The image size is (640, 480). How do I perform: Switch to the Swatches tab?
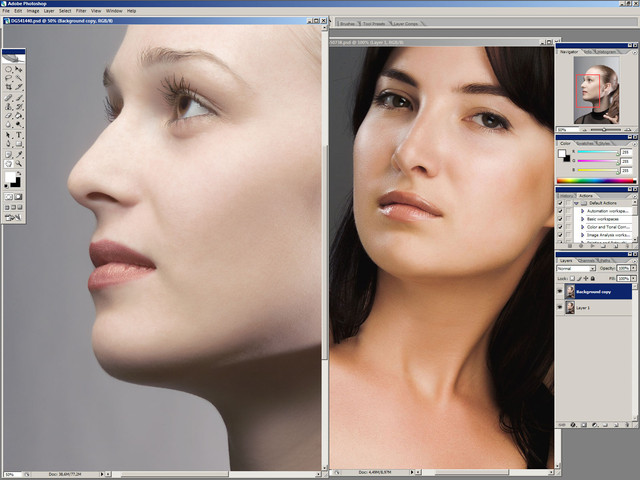[584, 143]
